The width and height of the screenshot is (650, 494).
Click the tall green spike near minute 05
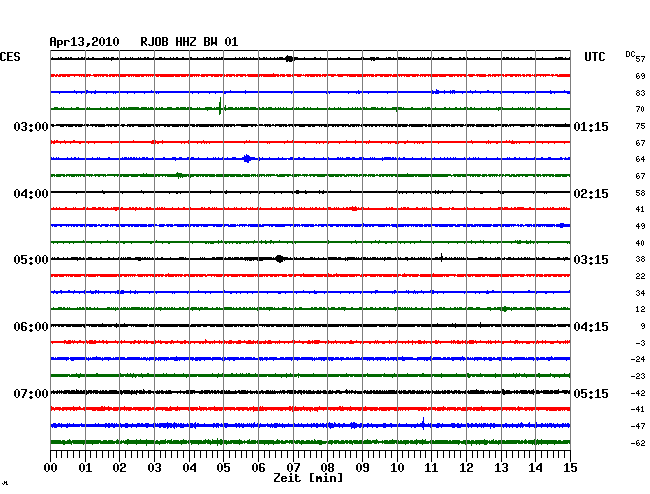(x=220, y=106)
